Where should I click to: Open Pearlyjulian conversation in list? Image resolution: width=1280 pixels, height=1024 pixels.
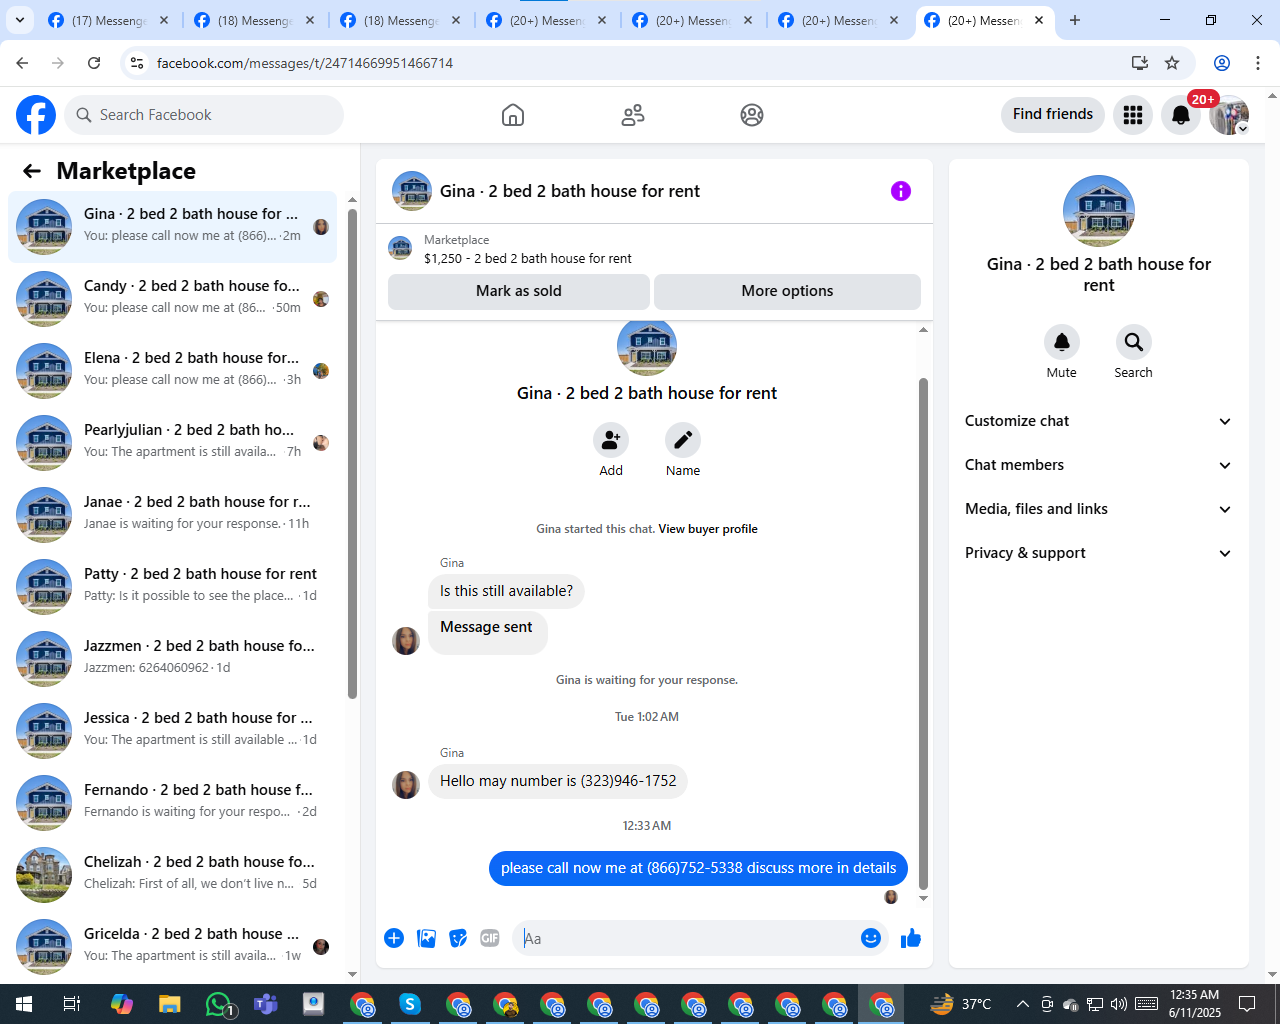173,443
